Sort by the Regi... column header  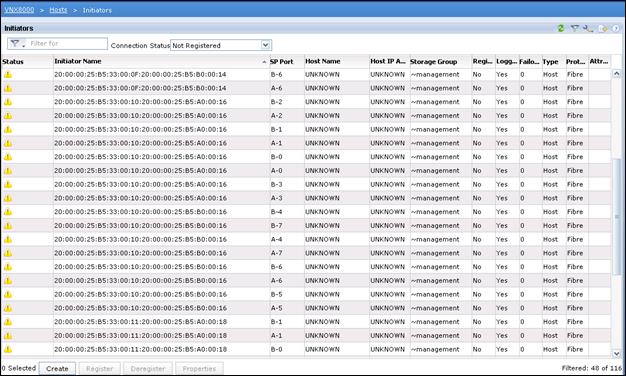(x=483, y=61)
